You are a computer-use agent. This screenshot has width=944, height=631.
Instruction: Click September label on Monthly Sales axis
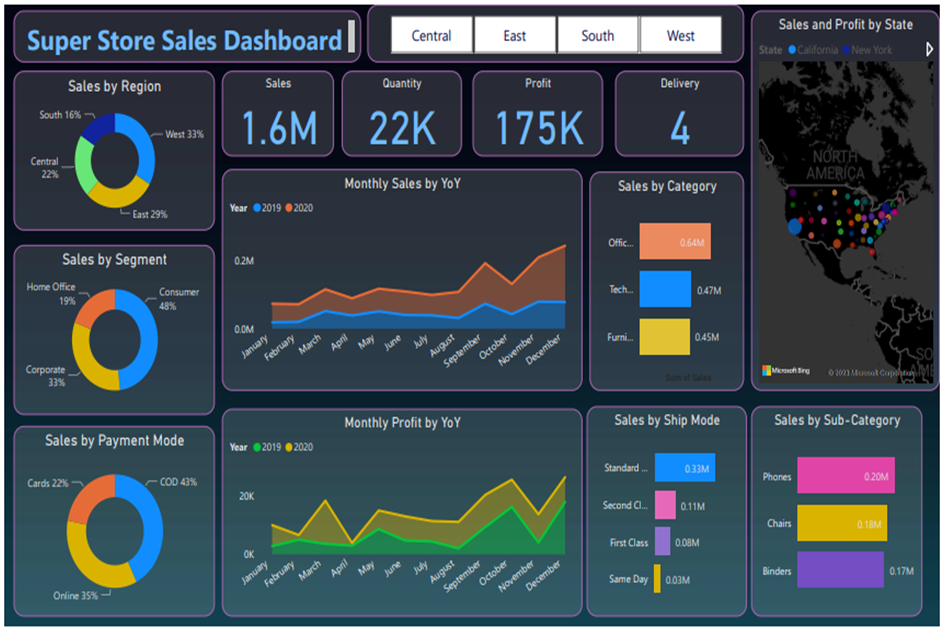(x=462, y=351)
